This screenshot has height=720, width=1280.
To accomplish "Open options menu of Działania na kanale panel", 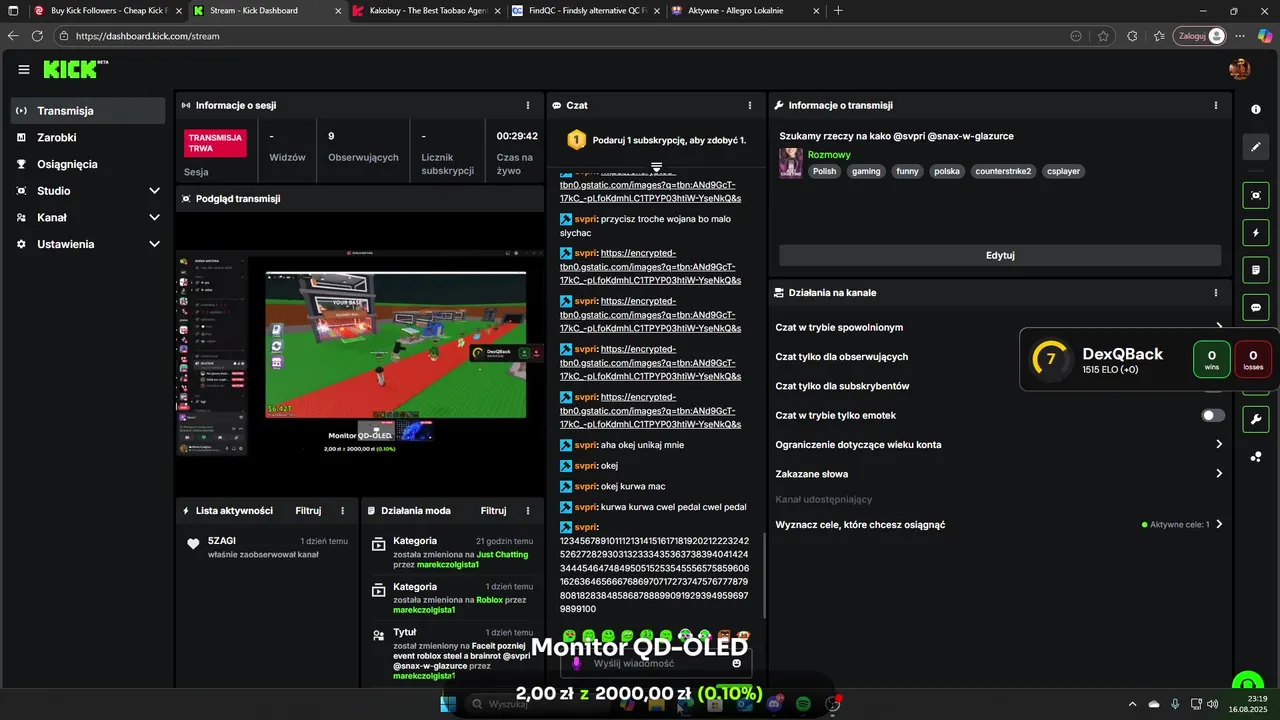I will 1216,293.
